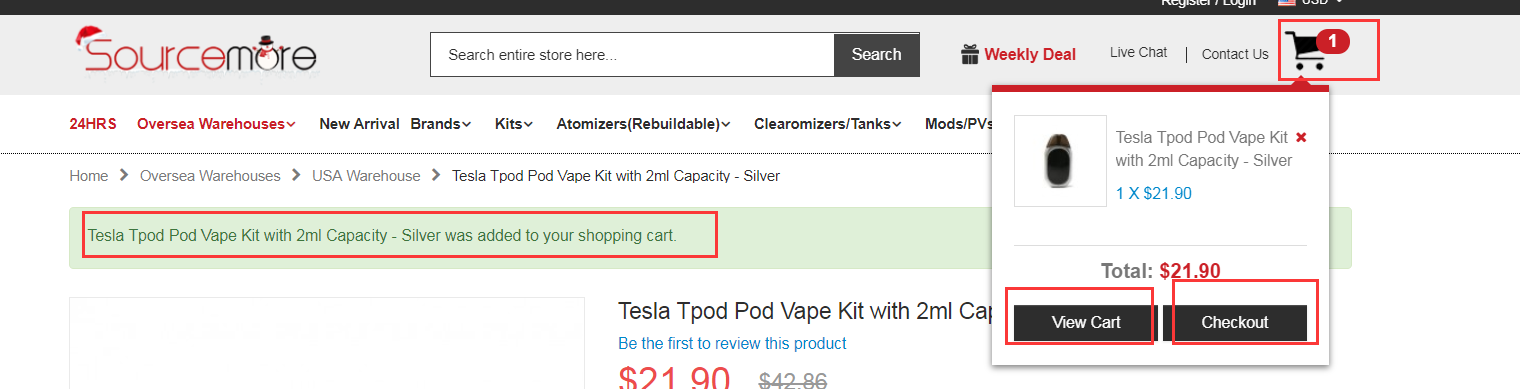Focus the search entire store field
The width and height of the screenshot is (1520, 389).
(x=632, y=54)
